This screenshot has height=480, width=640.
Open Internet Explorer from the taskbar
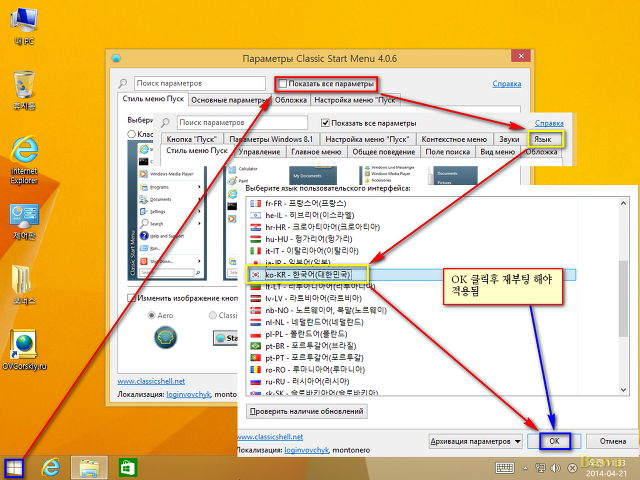[51, 467]
